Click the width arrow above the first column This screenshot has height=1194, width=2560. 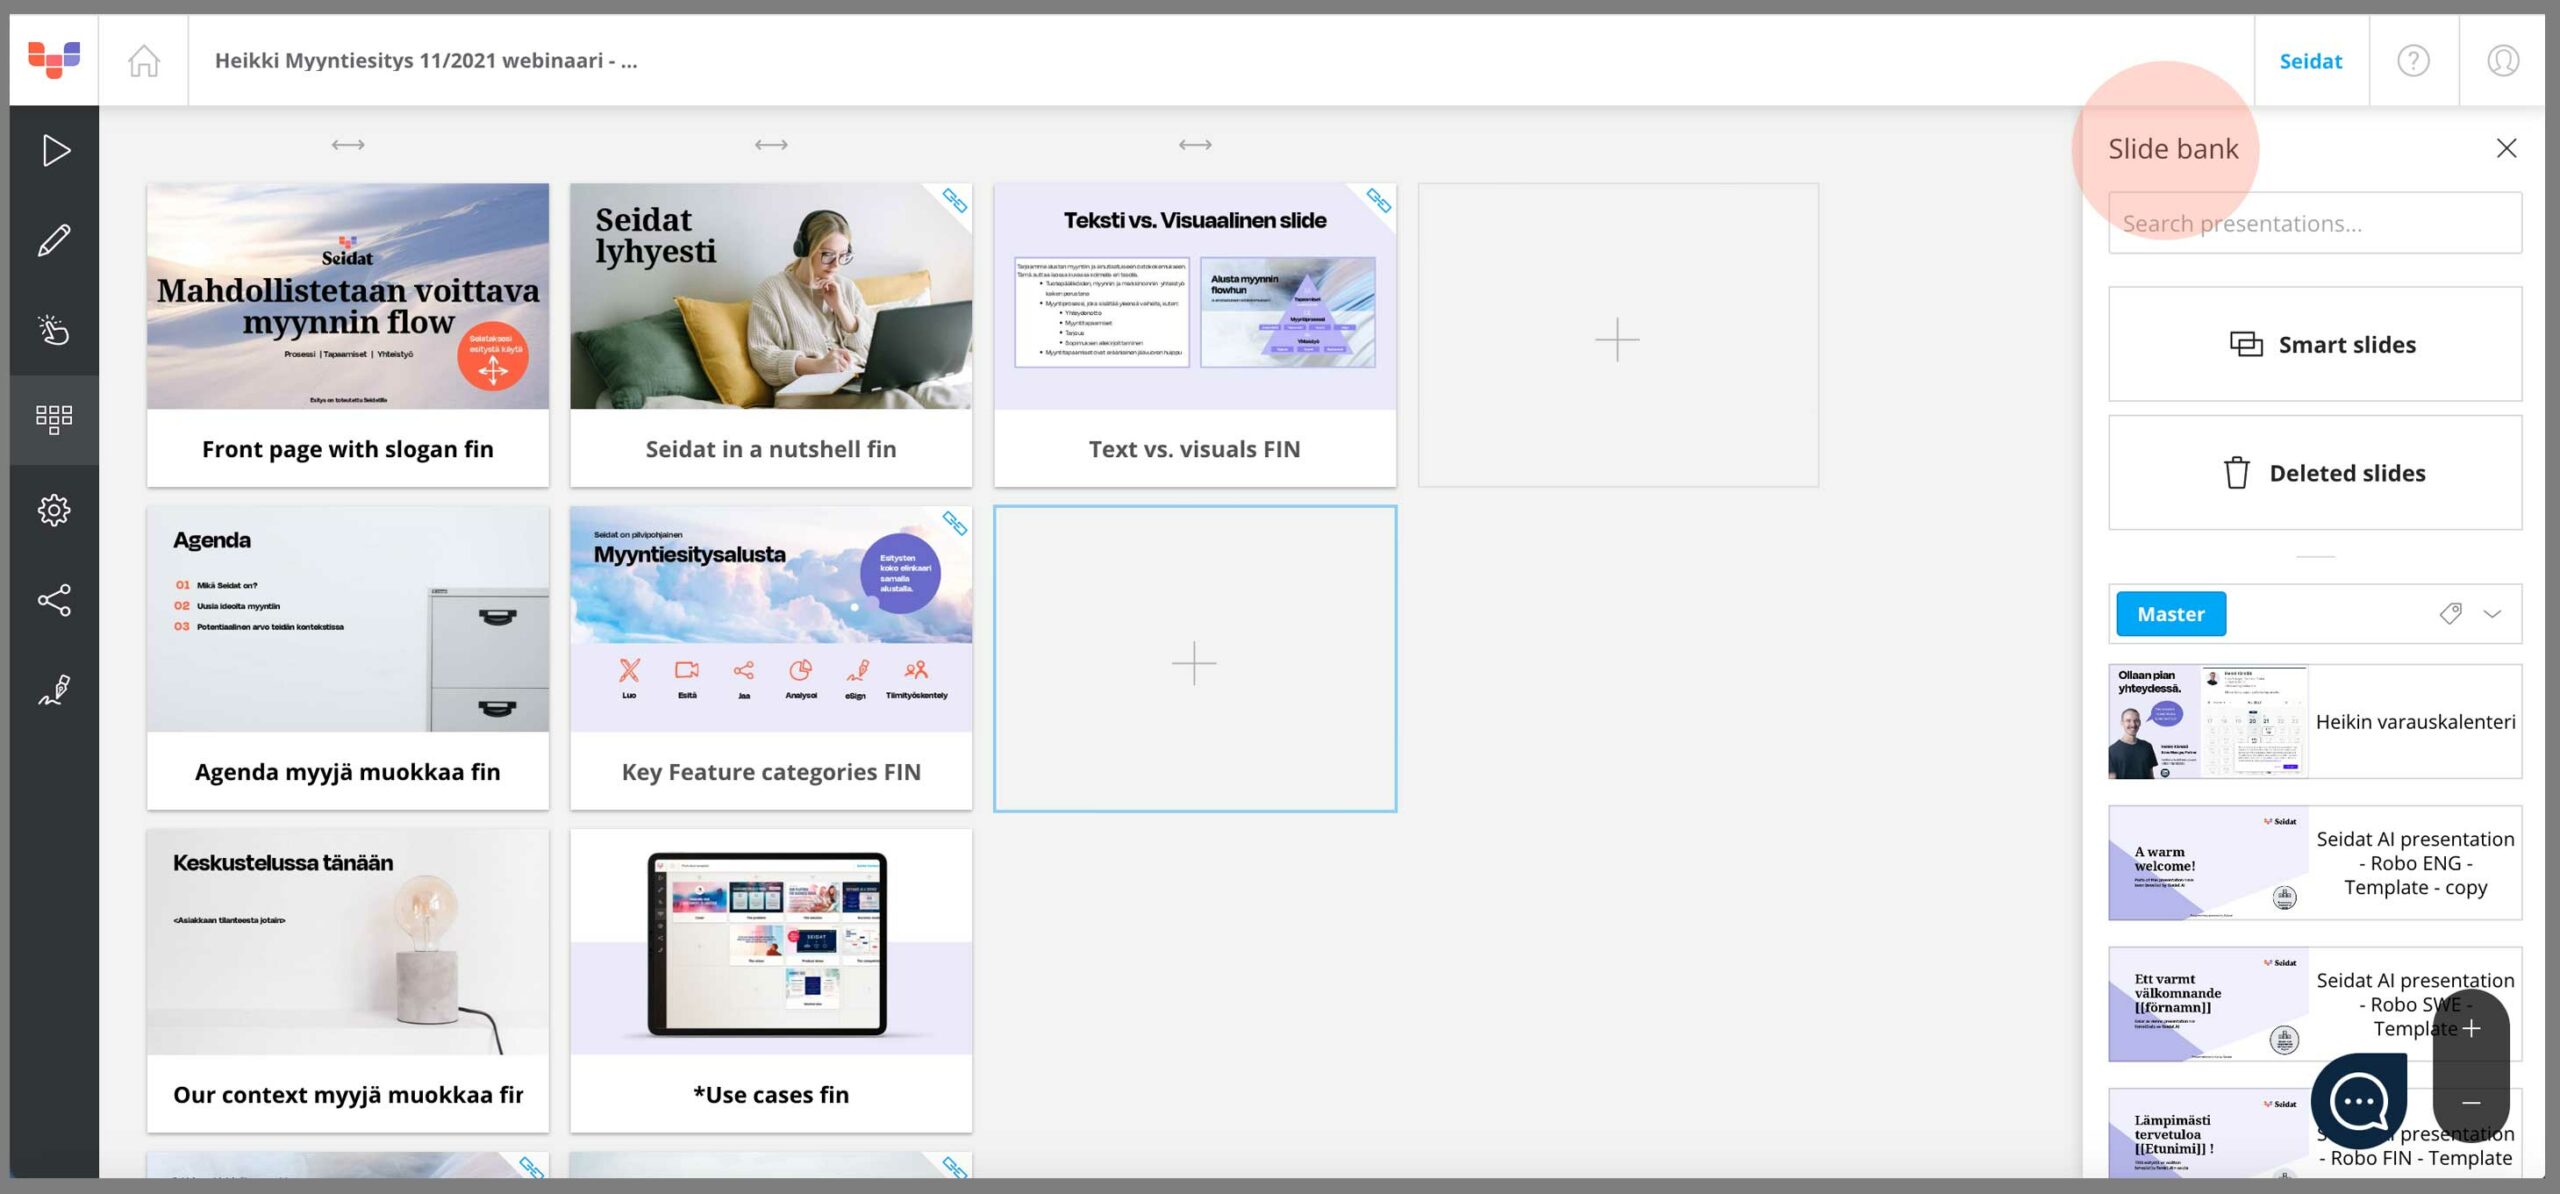point(348,145)
